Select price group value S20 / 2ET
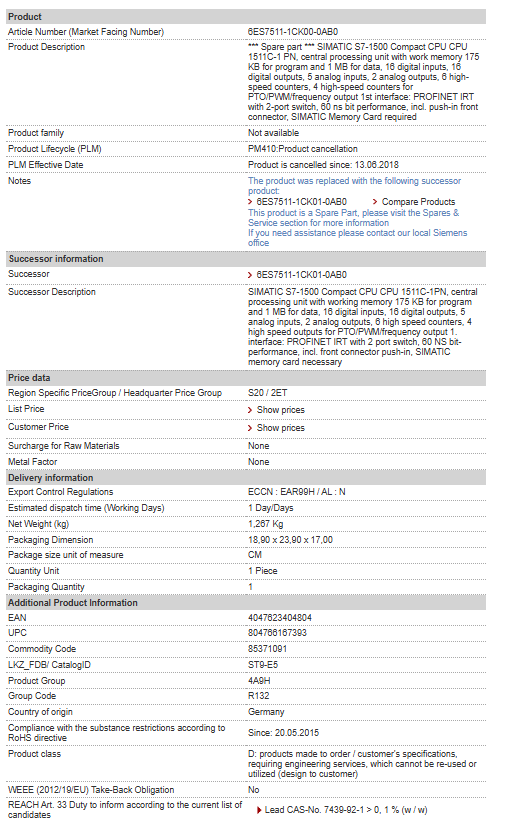 pos(268,393)
